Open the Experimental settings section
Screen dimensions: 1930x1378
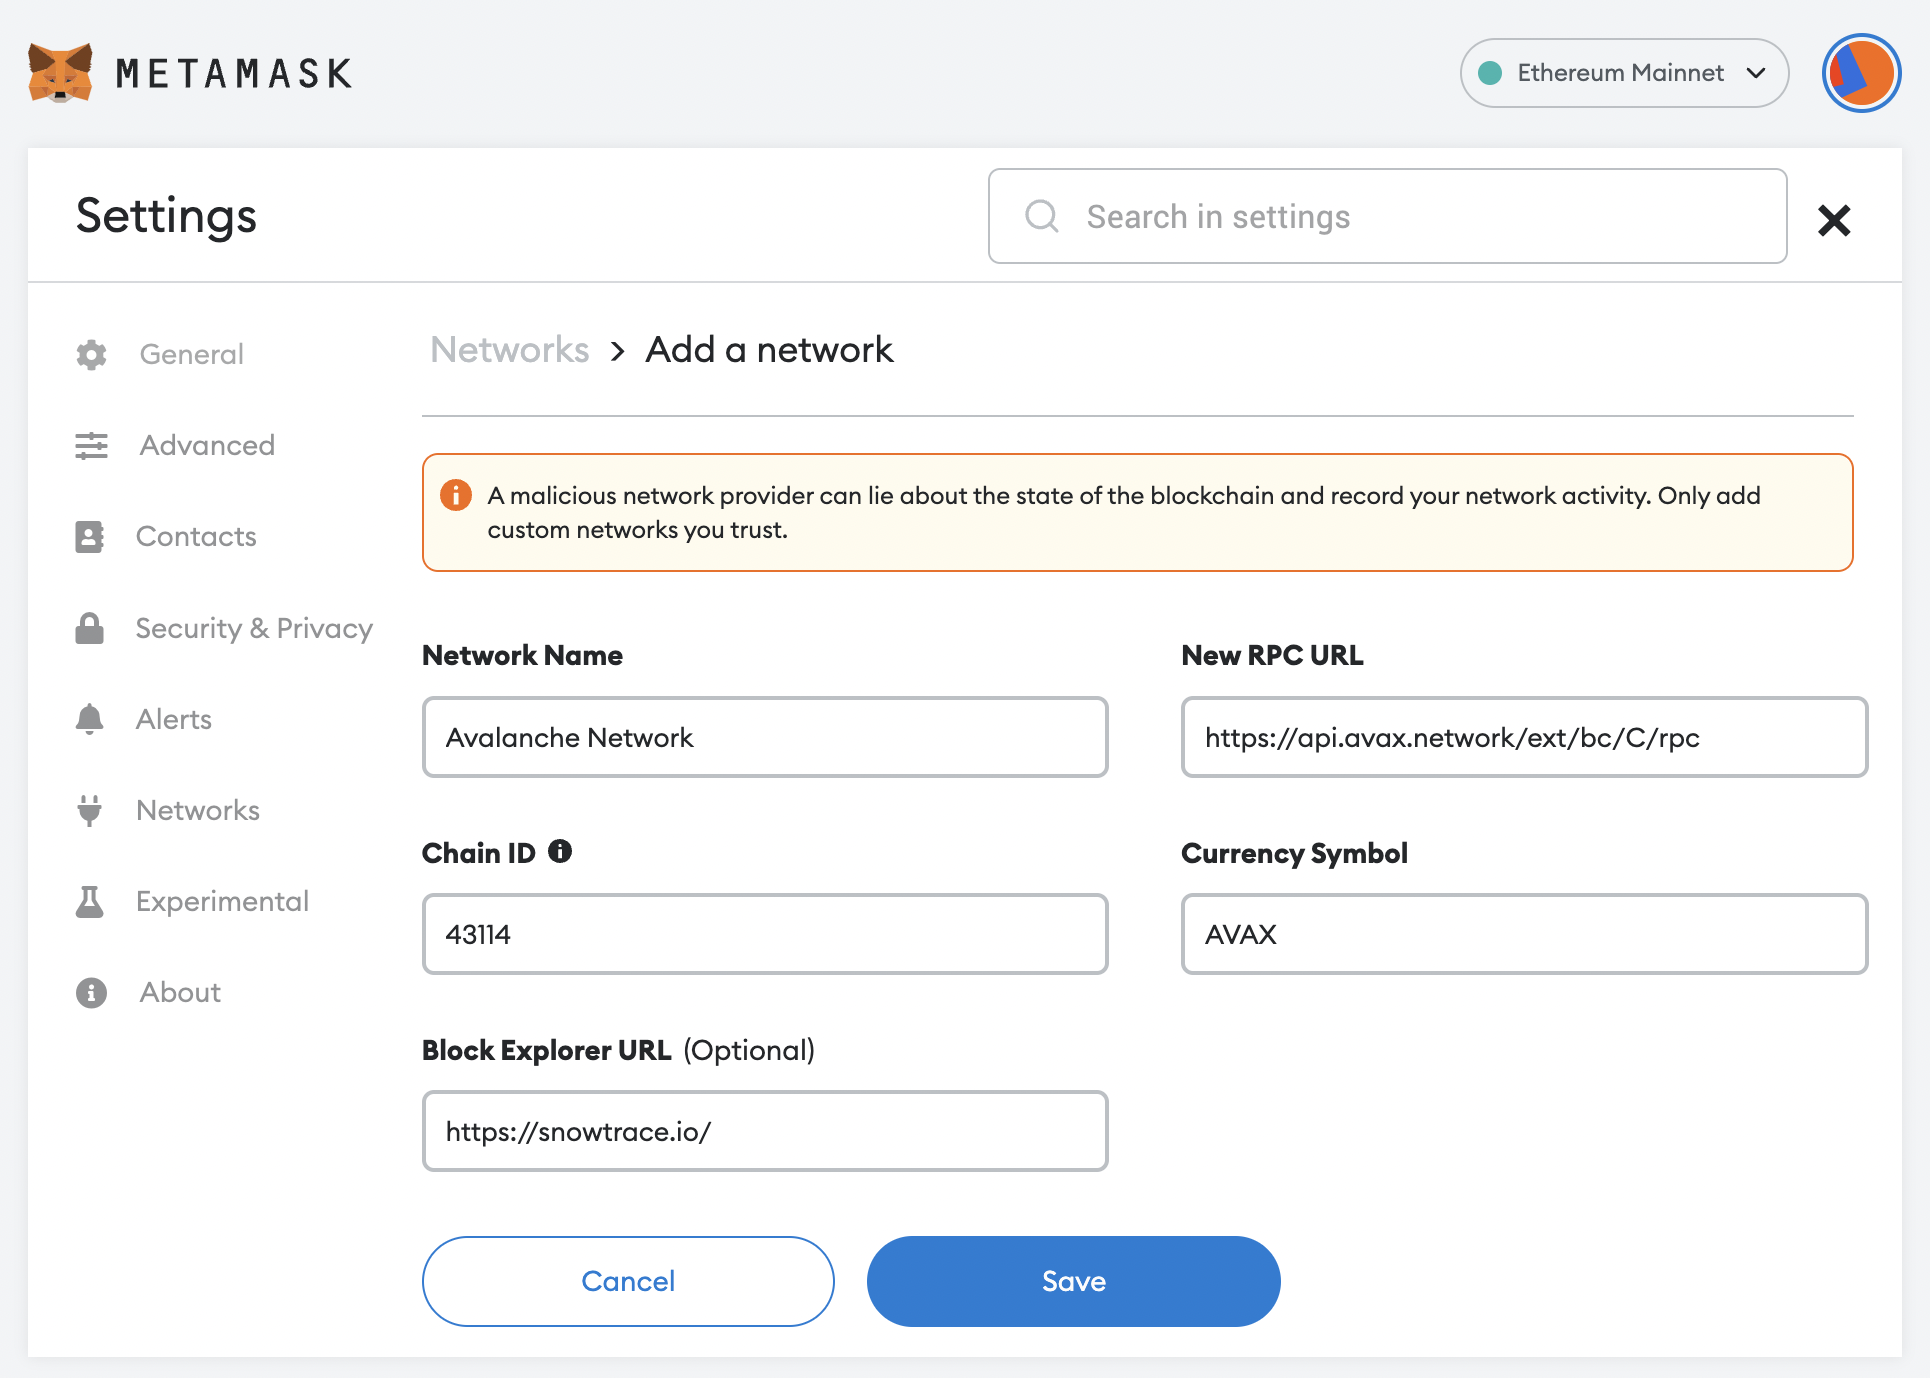click(x=222, y=901)
